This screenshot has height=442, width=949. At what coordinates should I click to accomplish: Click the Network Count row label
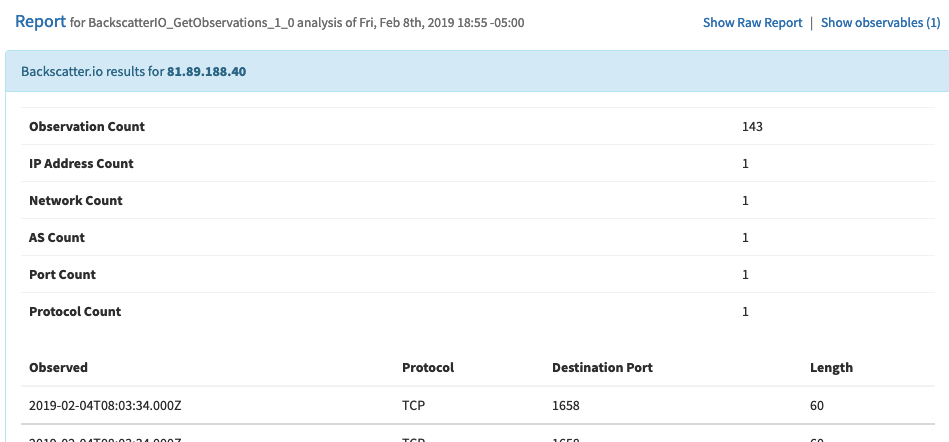76,201
